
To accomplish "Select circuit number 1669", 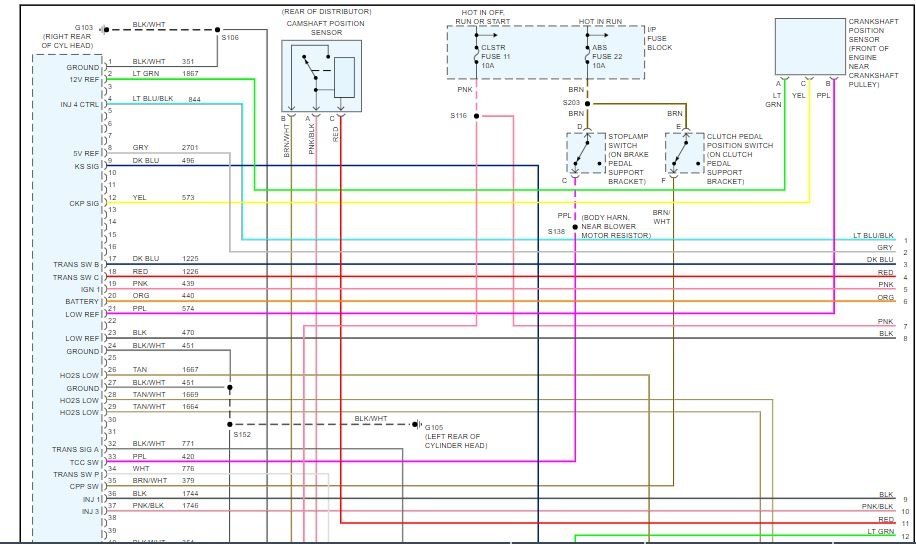I will [x=190, y=394].
